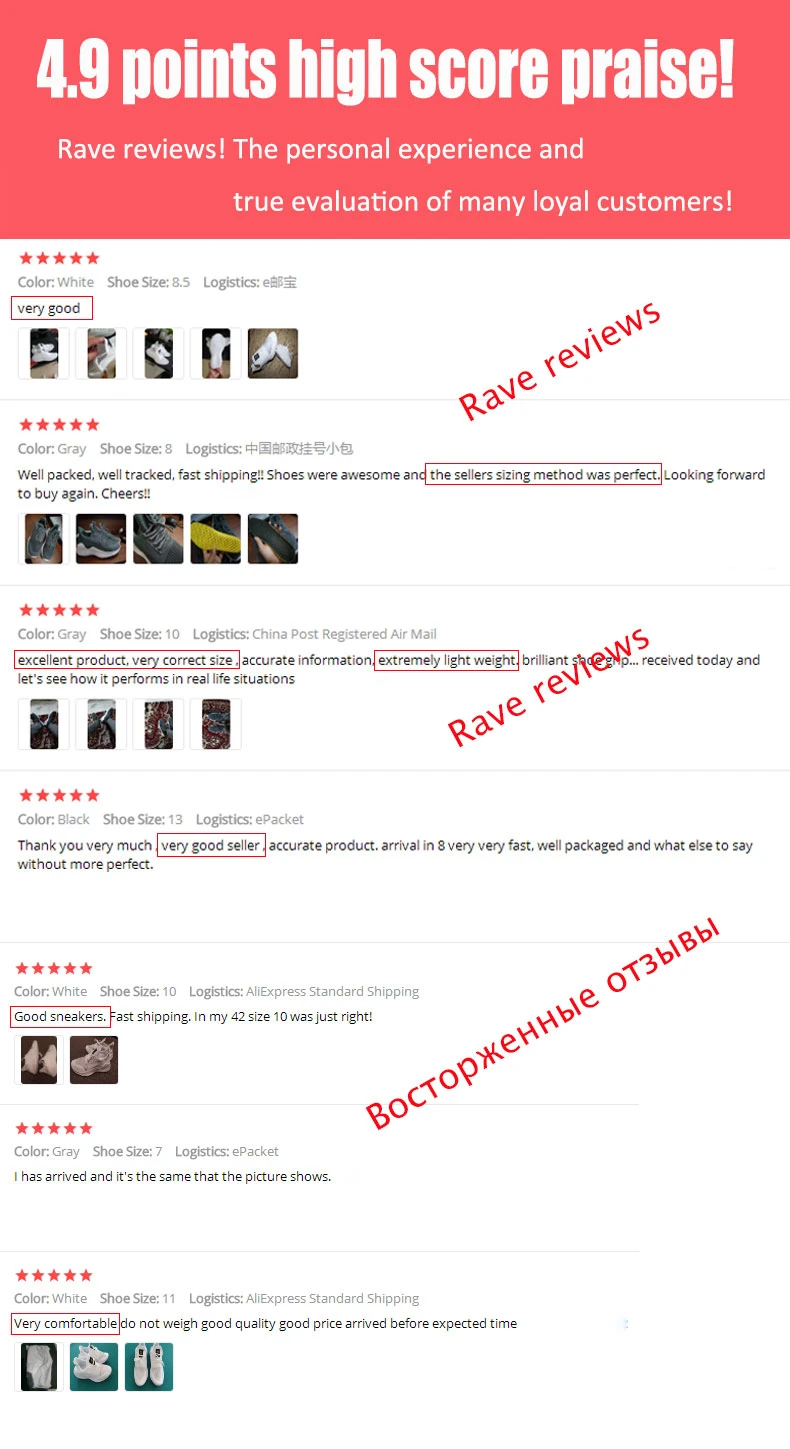Open first thumbnail in the 'very good' review
The width and height of the screenshot is (790, 1449).
tap(44, 353)
